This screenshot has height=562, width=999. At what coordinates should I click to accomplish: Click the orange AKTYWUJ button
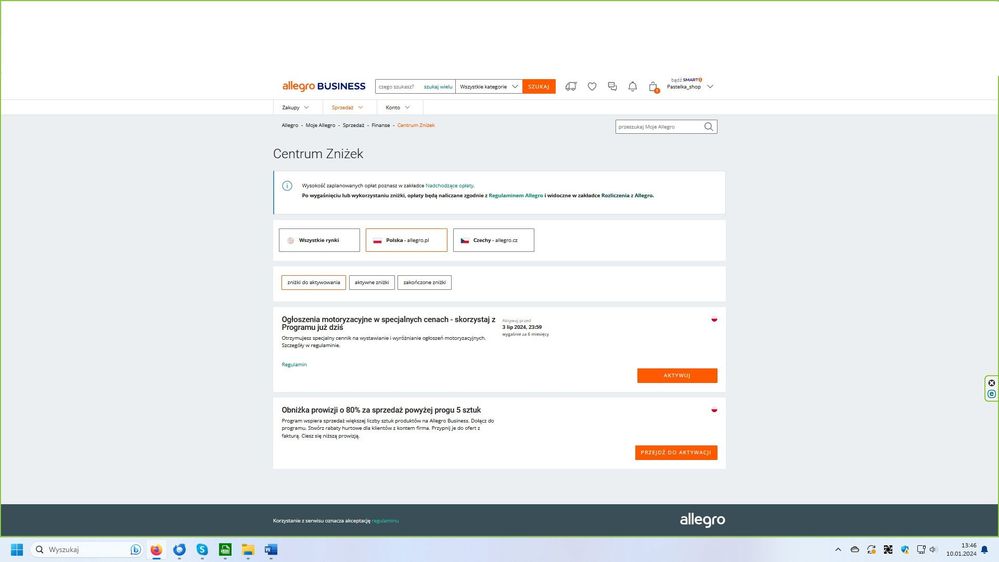[677, 376]
